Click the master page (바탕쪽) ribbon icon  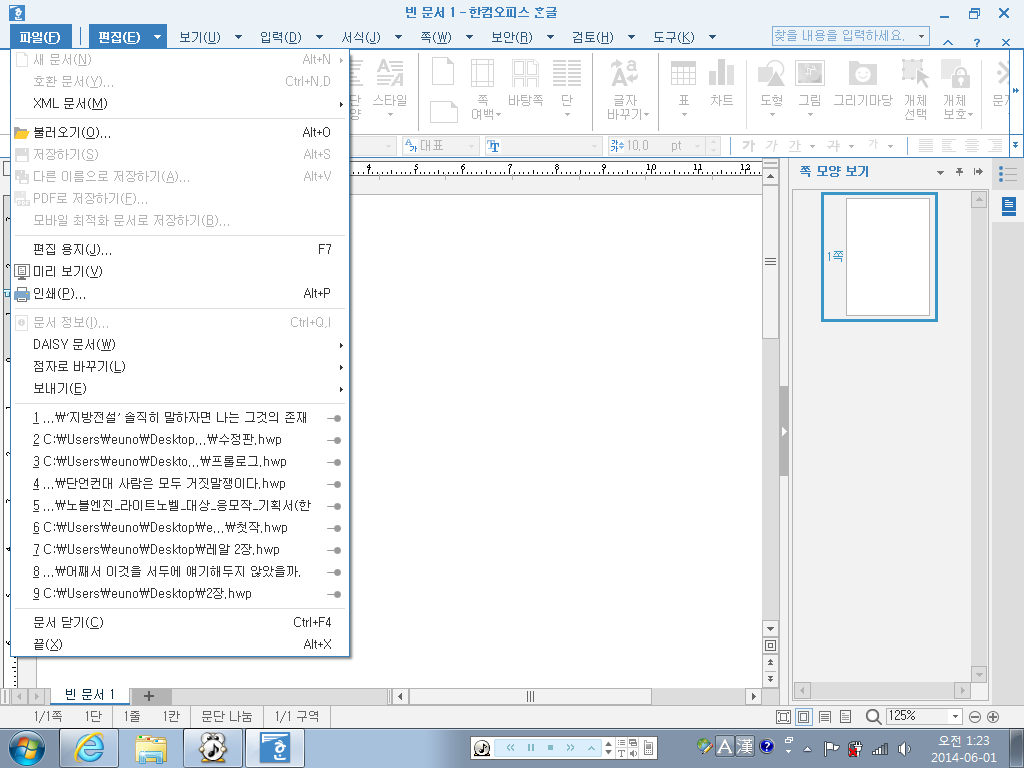coord(526,84)
